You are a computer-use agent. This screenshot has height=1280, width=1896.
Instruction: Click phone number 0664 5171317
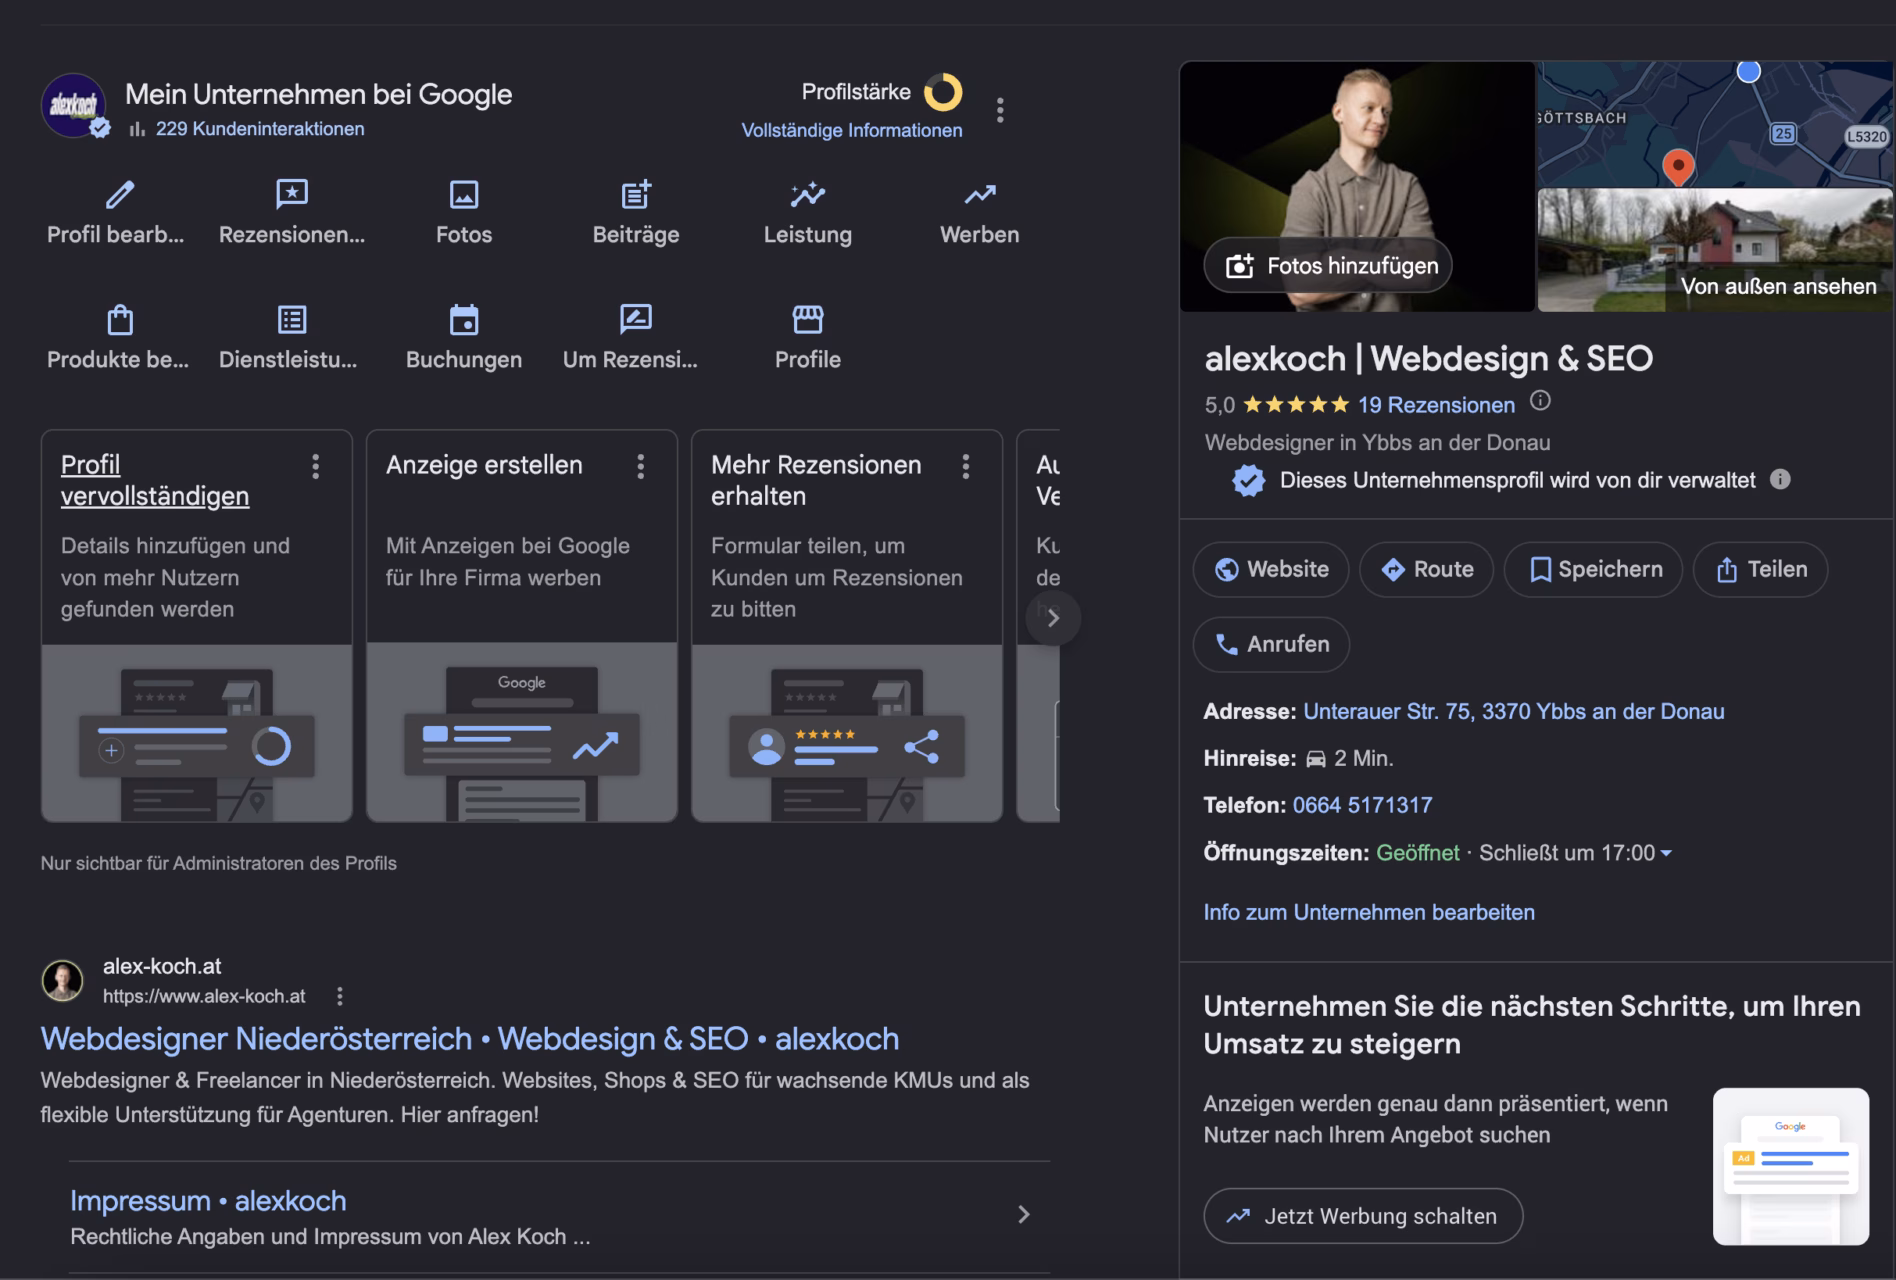1362,805
